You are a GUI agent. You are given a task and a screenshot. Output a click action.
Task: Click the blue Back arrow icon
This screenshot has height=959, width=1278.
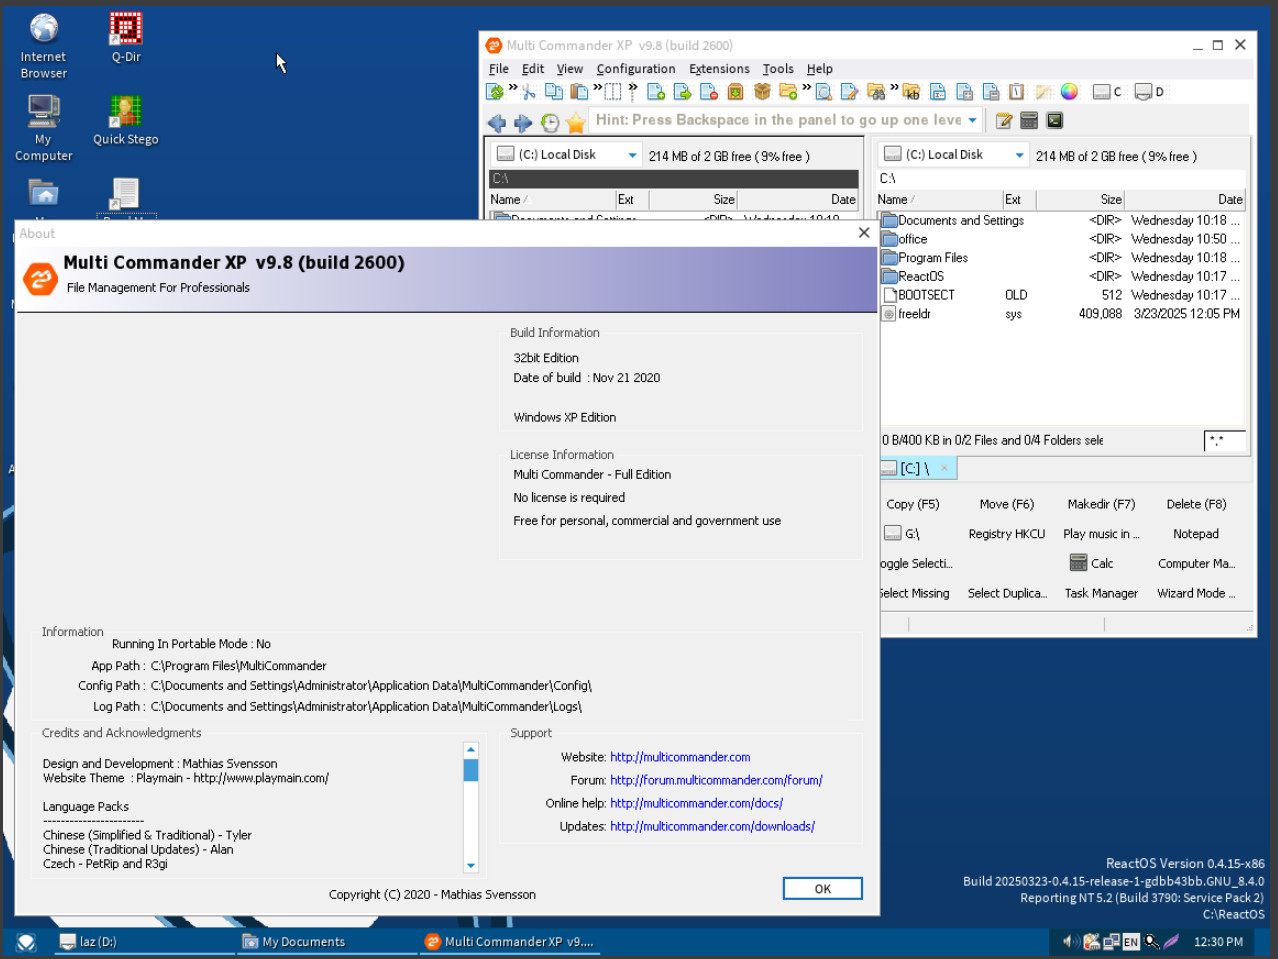(x=497, y=122)
